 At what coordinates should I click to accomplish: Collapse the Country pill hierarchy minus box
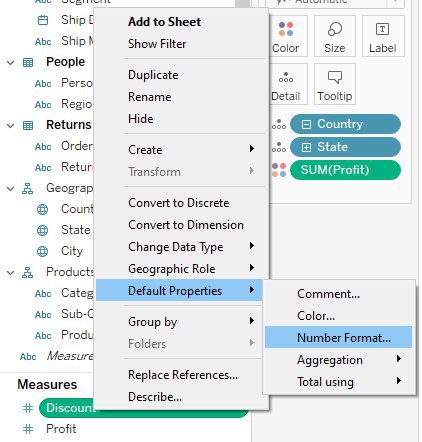click(306, 124)
